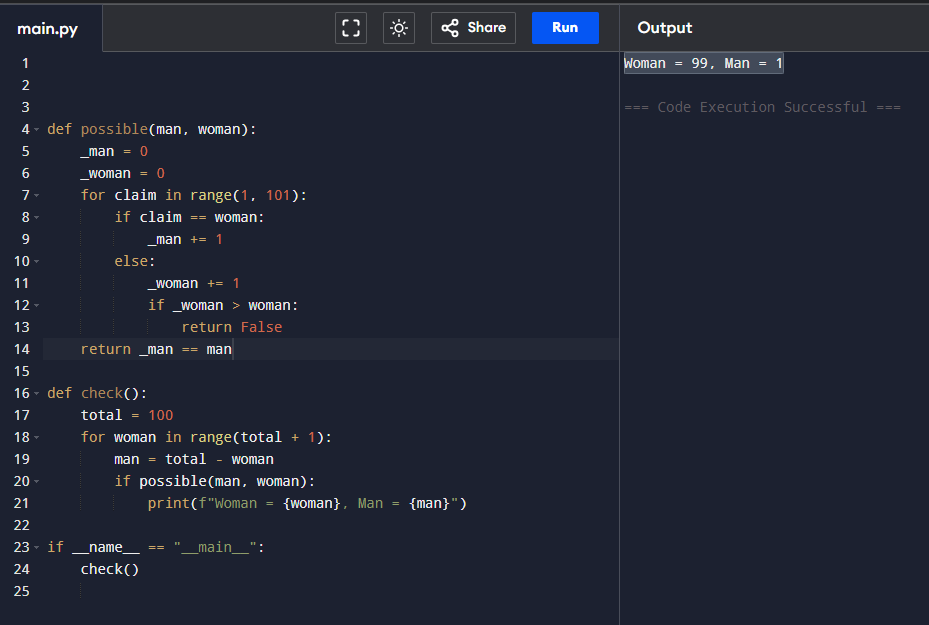Image resolution: width=929 pixels, height=625 pixels.
Task: Click '_woman += 1' on line 11
Action: pos(194,283)
